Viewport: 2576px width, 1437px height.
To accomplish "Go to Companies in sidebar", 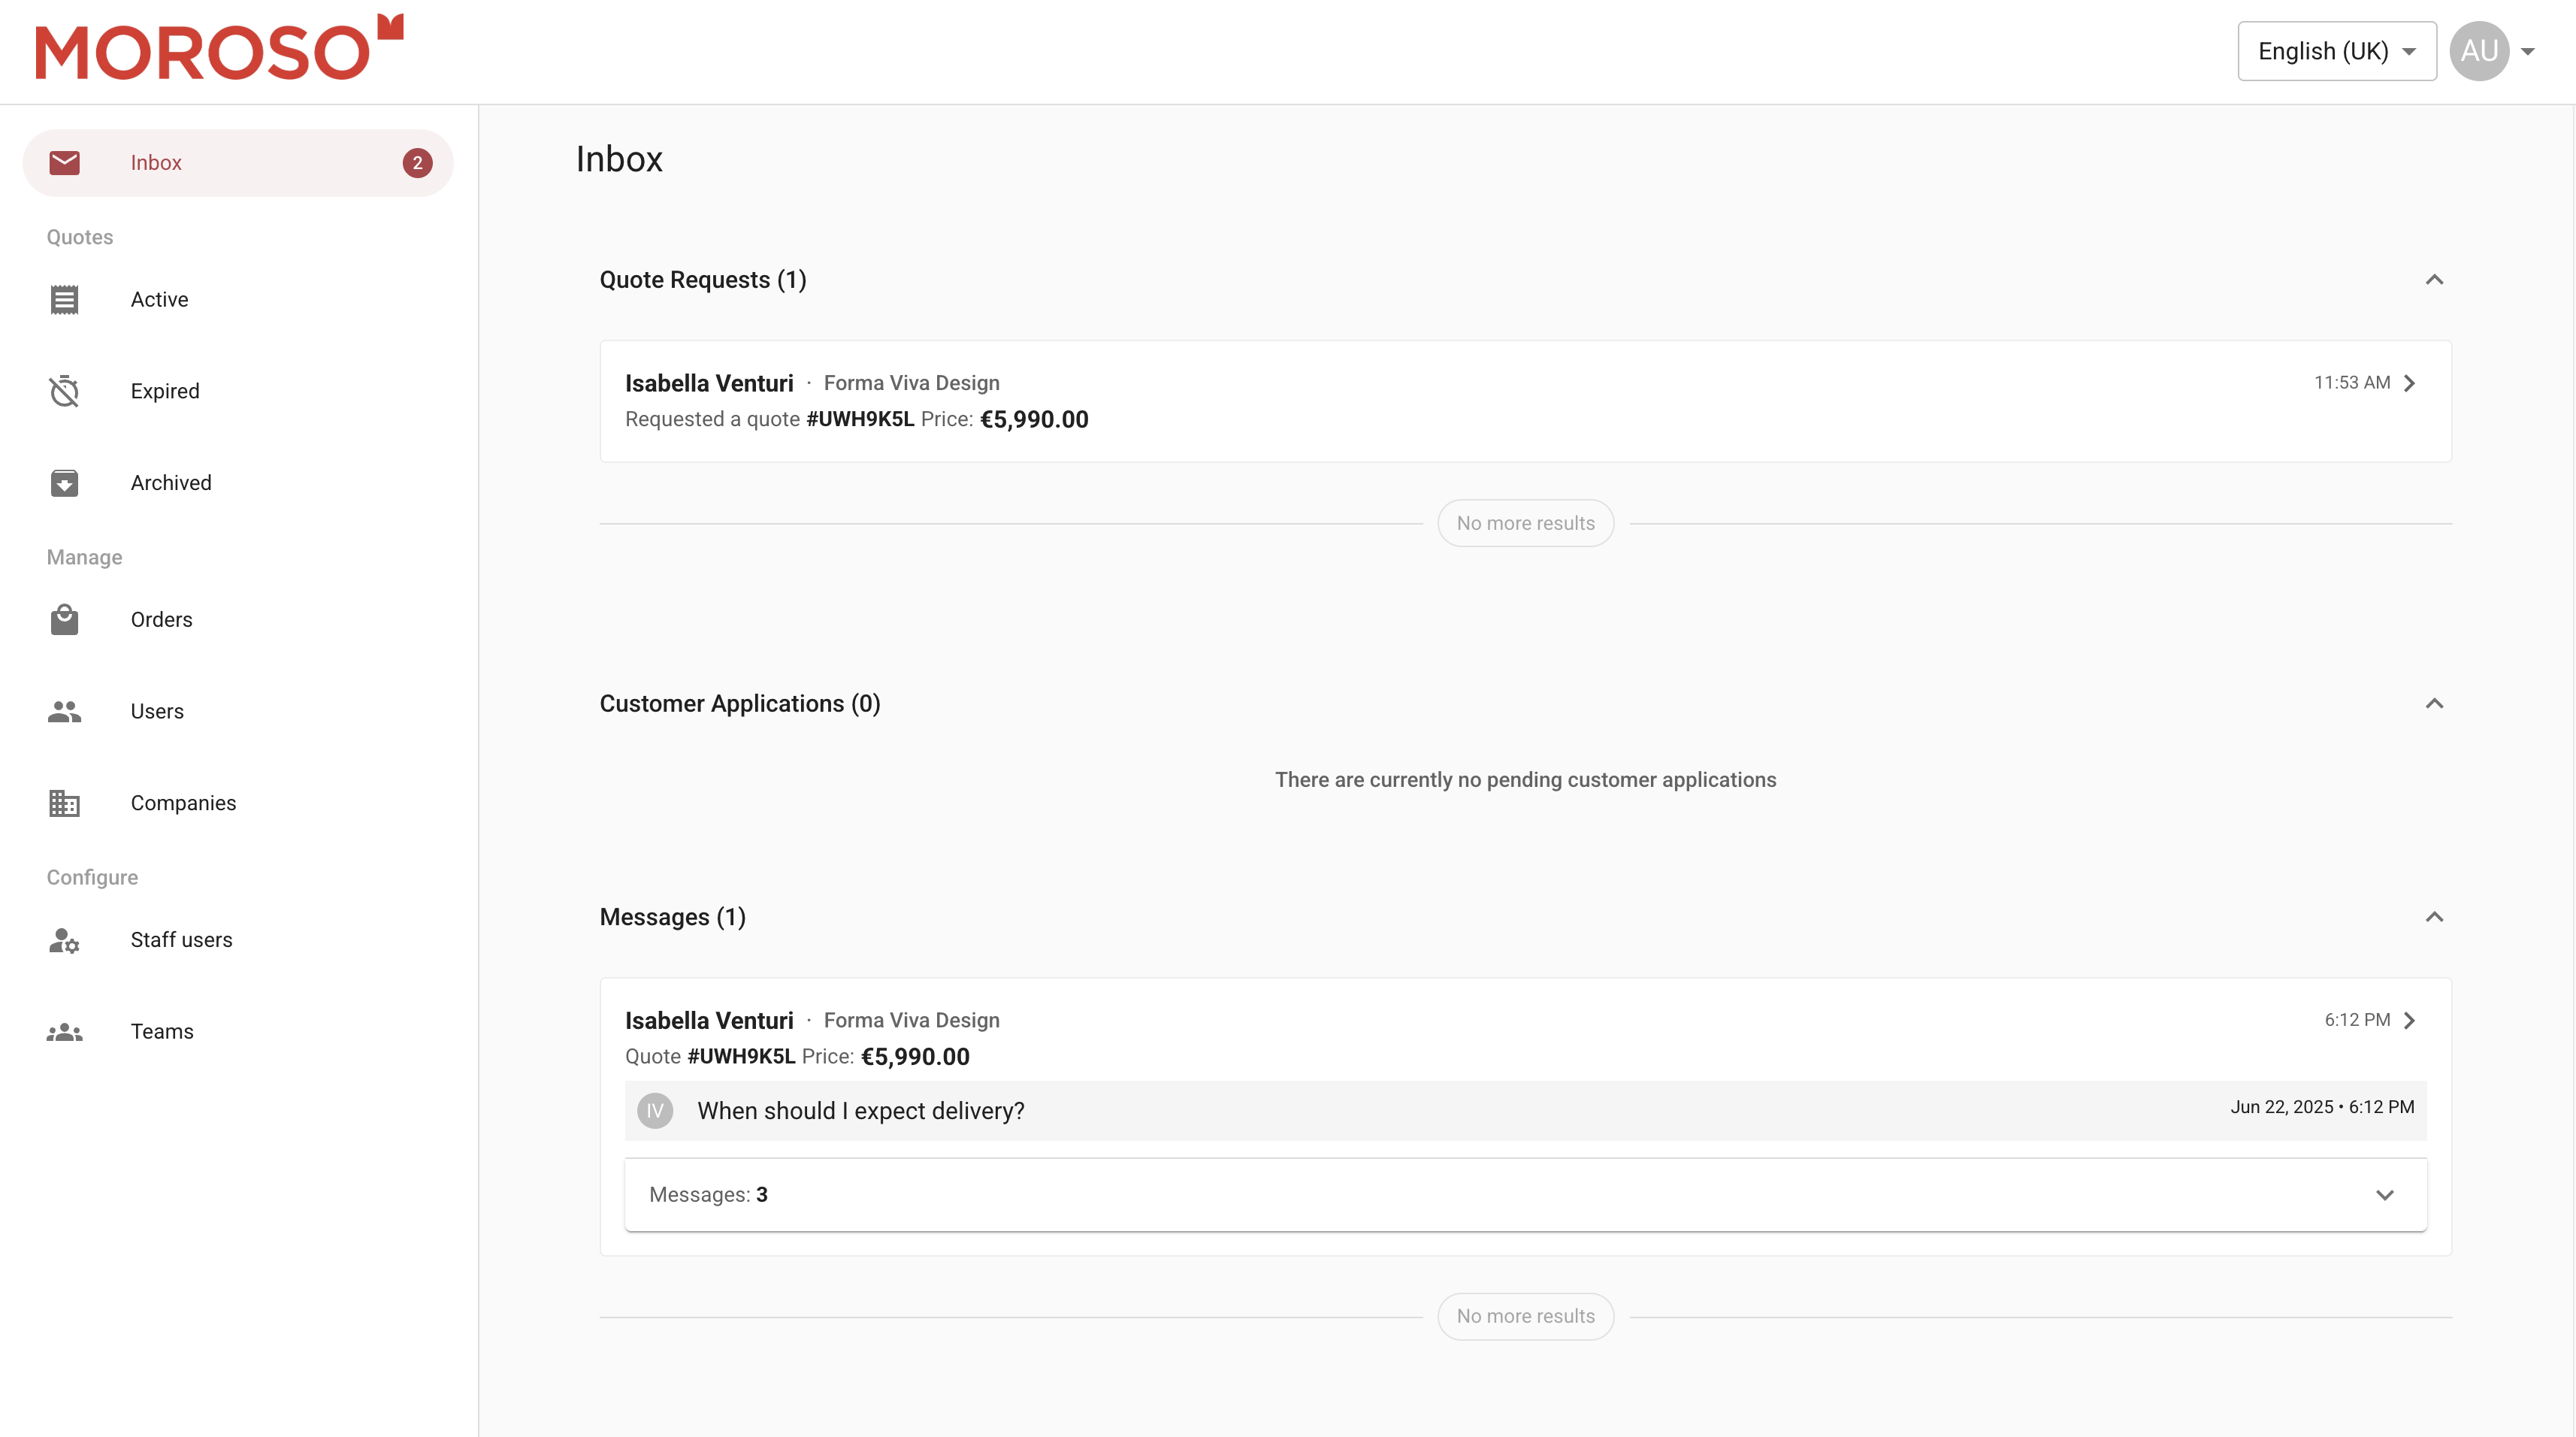I will (183, 803).
